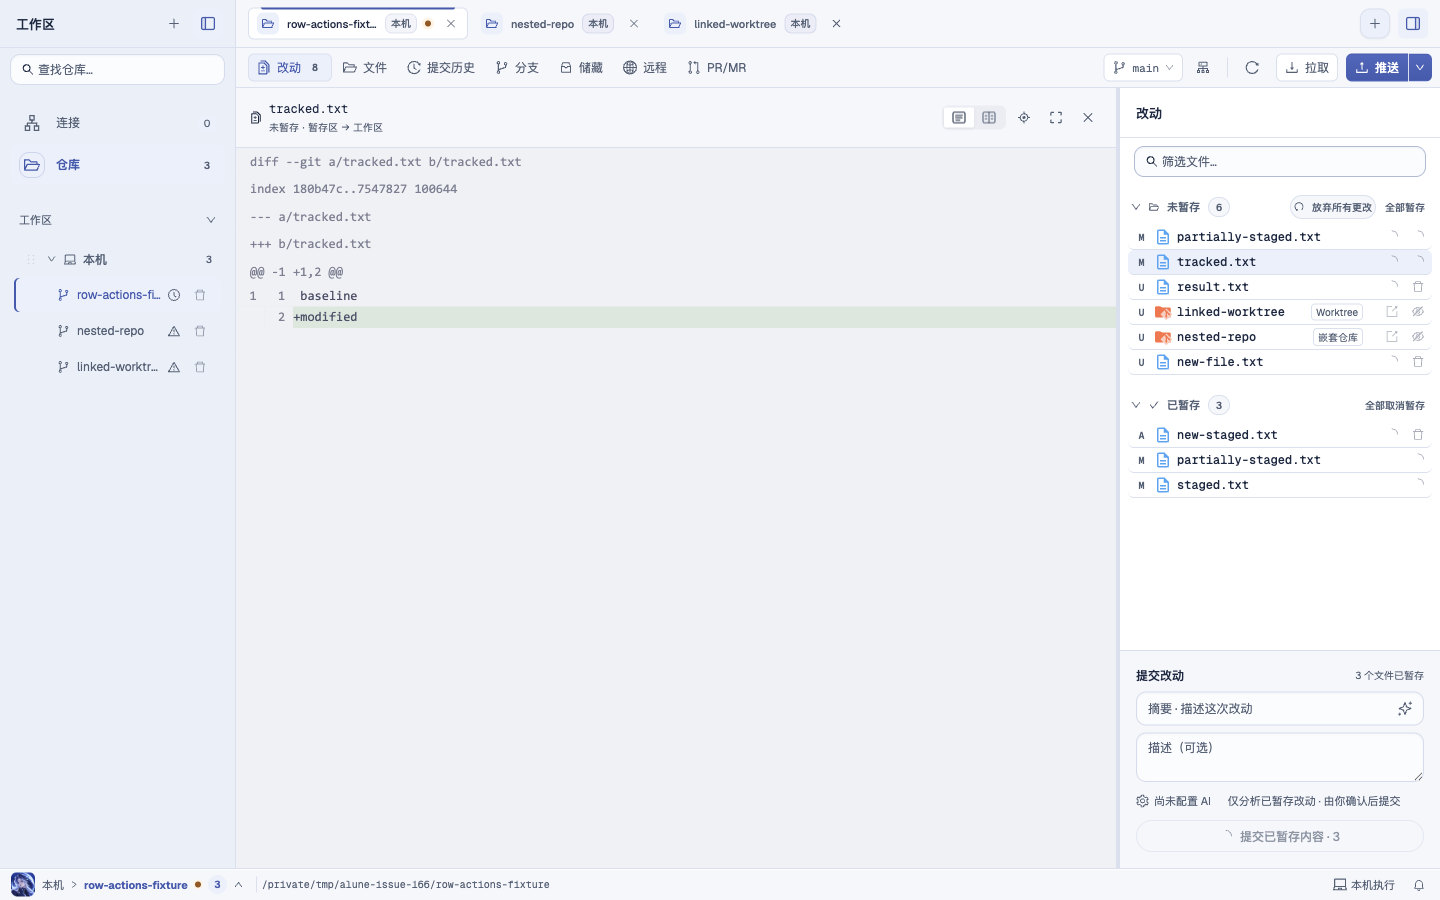This screenshot has width=1440, height=900.
Task: Collapse the 本机 repository group
Action: 52,259
